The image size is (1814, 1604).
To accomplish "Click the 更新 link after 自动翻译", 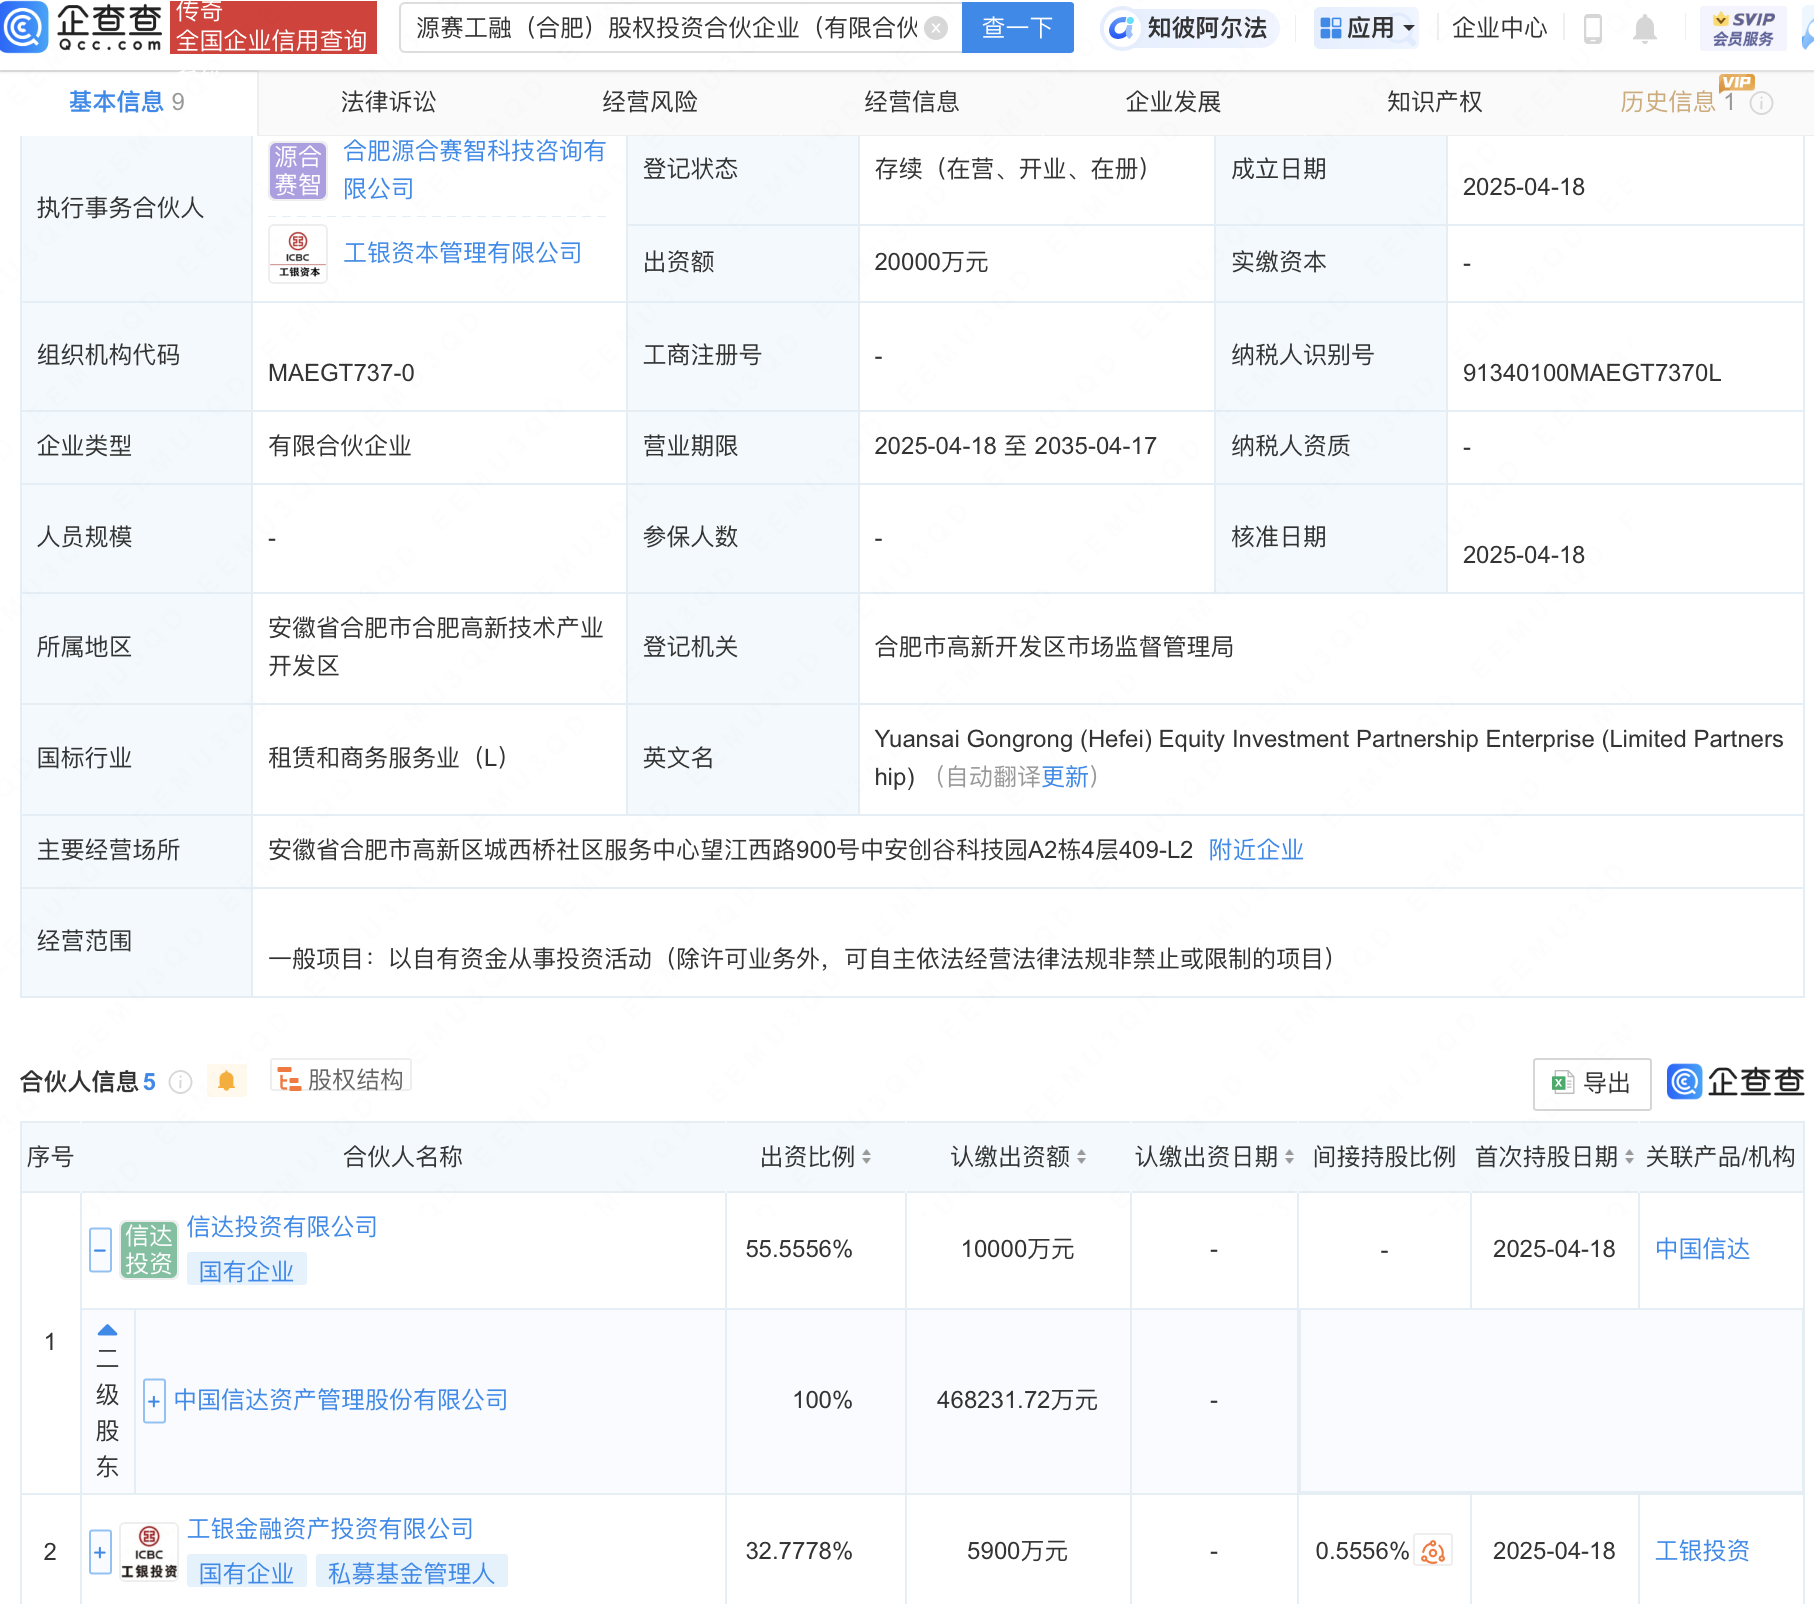I will pyautogui.click(x=1064, y=777).
